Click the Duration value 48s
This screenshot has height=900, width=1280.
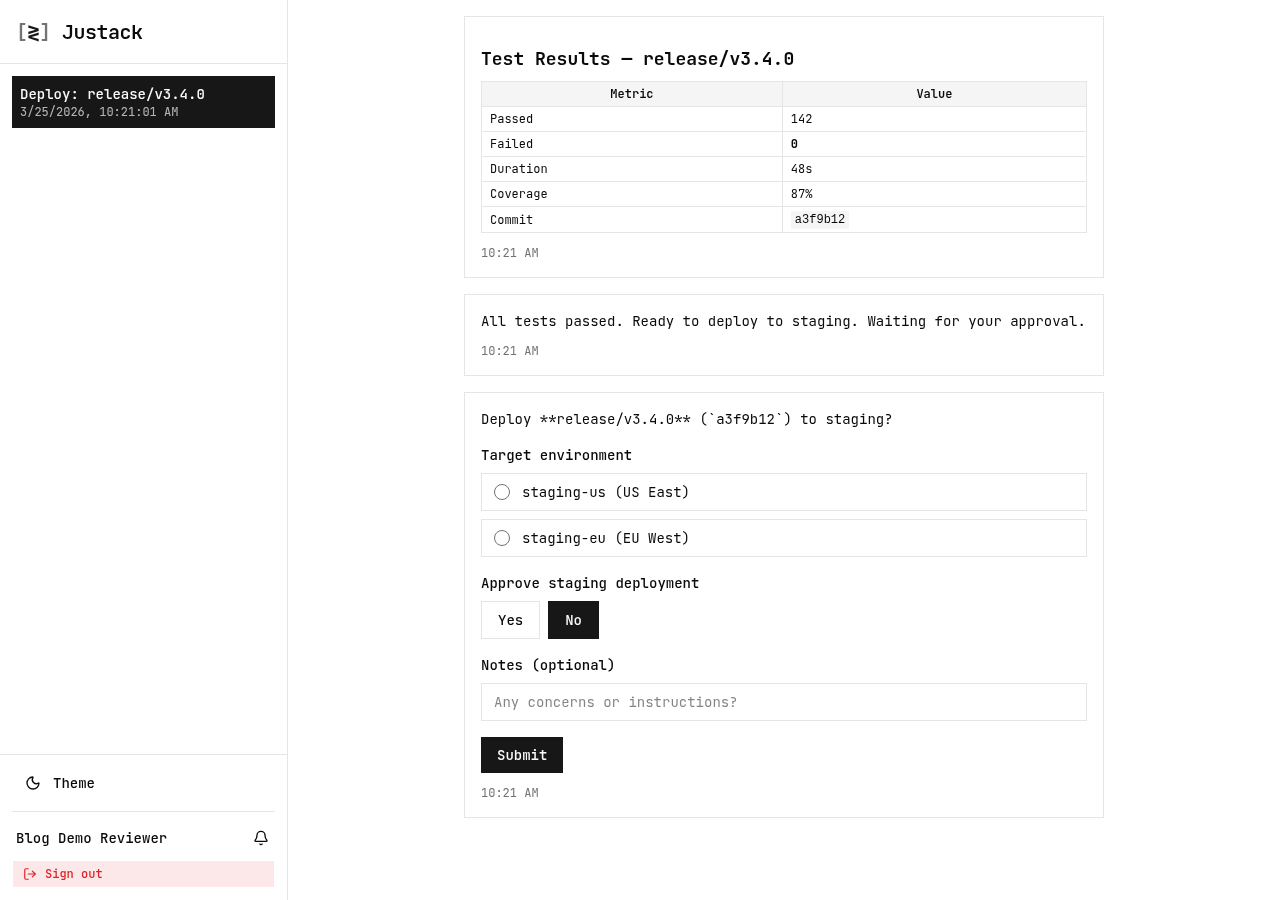(x=801, y=169)
